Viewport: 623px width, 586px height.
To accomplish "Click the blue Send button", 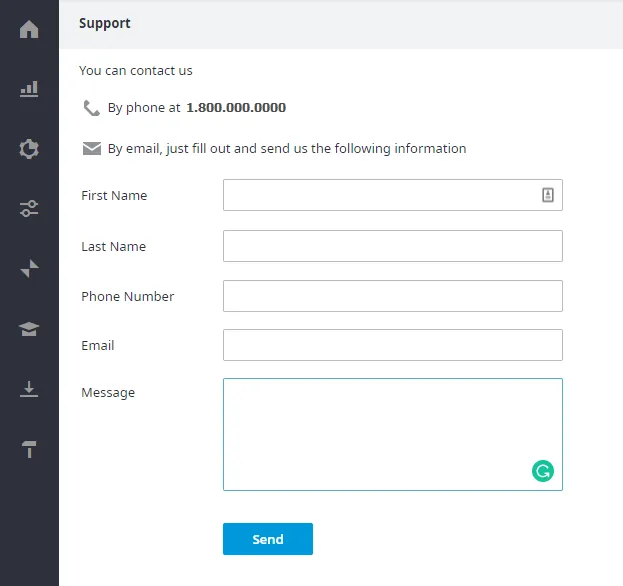I will [268, 539].
